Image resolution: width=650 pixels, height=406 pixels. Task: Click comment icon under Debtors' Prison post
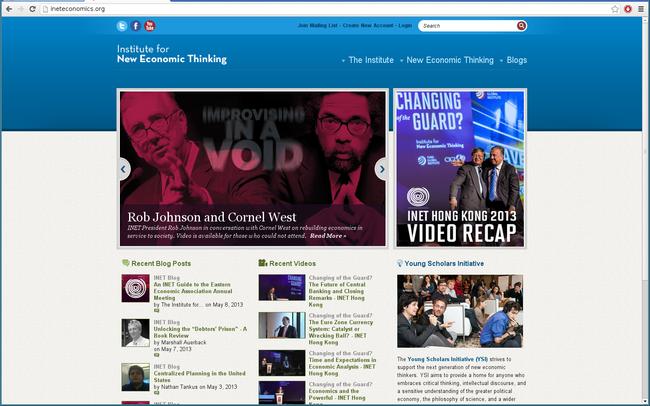click(x=156, y=355)
